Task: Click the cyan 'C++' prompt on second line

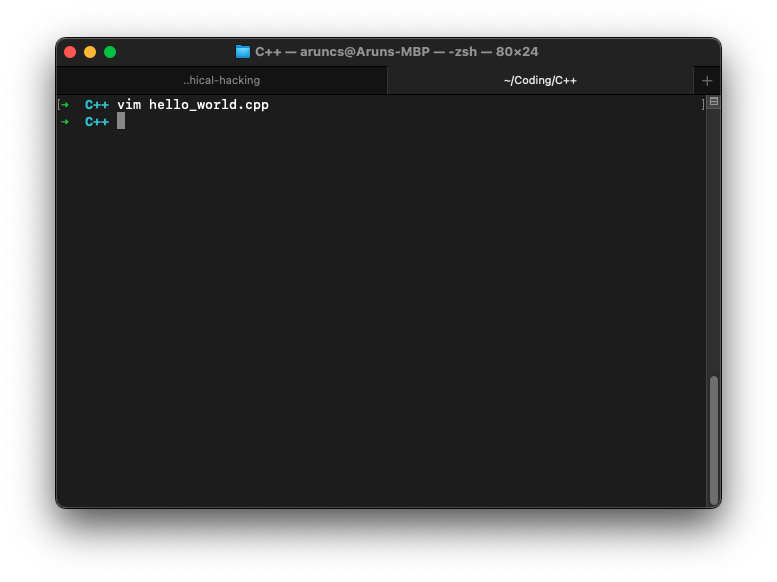Action: 97,121
